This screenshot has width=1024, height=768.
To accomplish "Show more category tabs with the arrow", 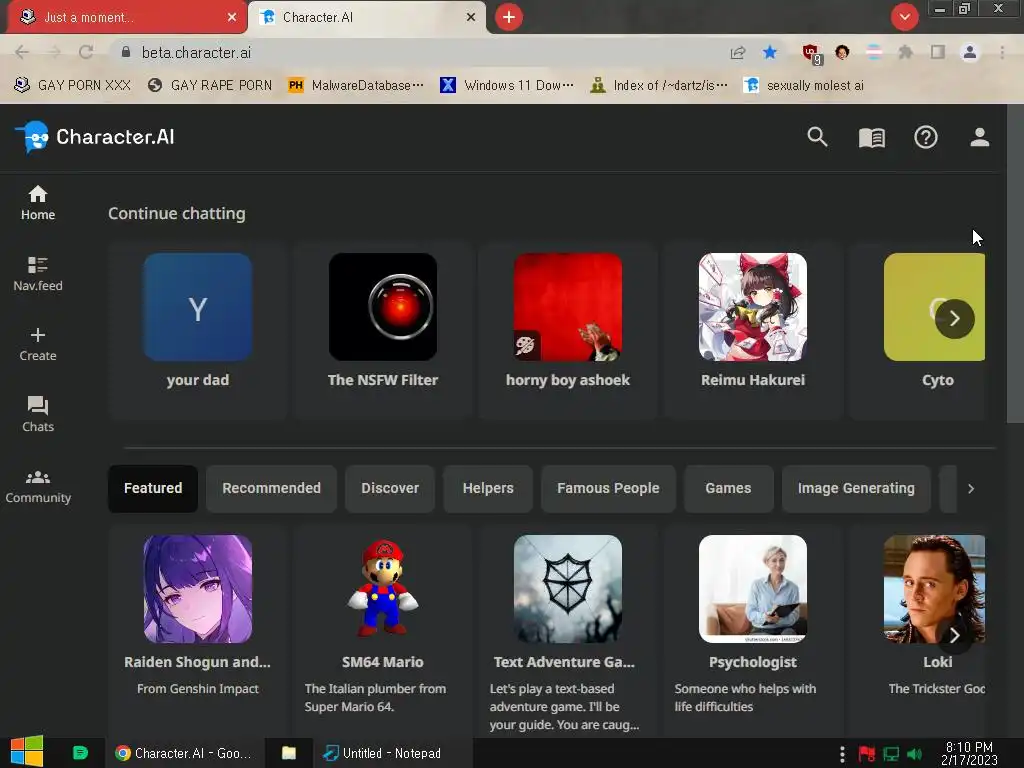I will pos(971,488).
